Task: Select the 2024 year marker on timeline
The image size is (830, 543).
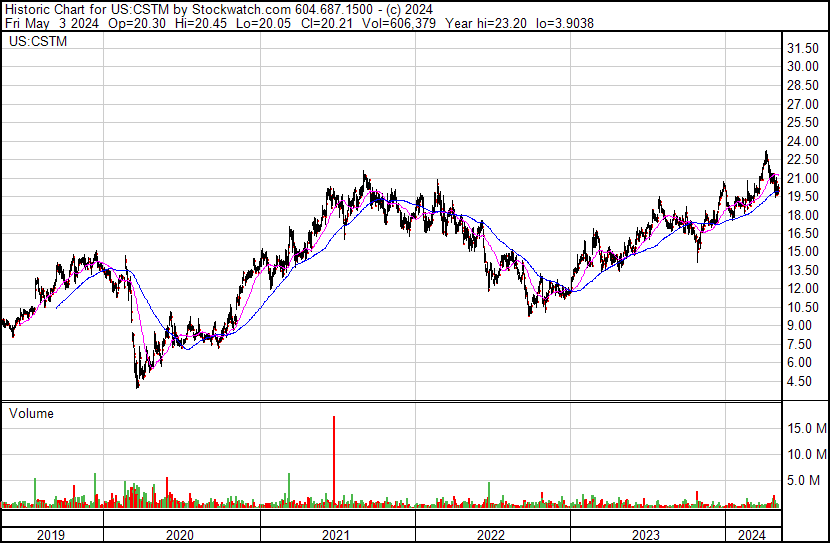Action: coord(752,535)
